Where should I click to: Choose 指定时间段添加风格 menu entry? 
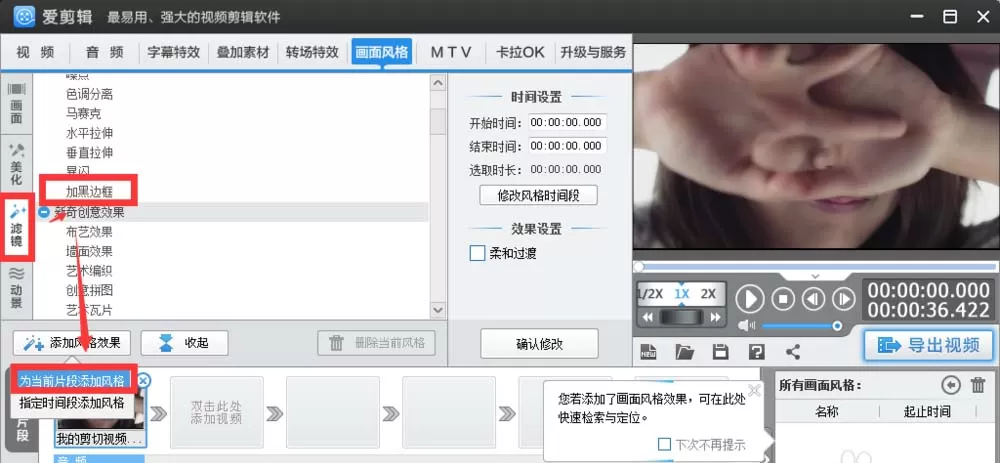(x=71, y=402)
